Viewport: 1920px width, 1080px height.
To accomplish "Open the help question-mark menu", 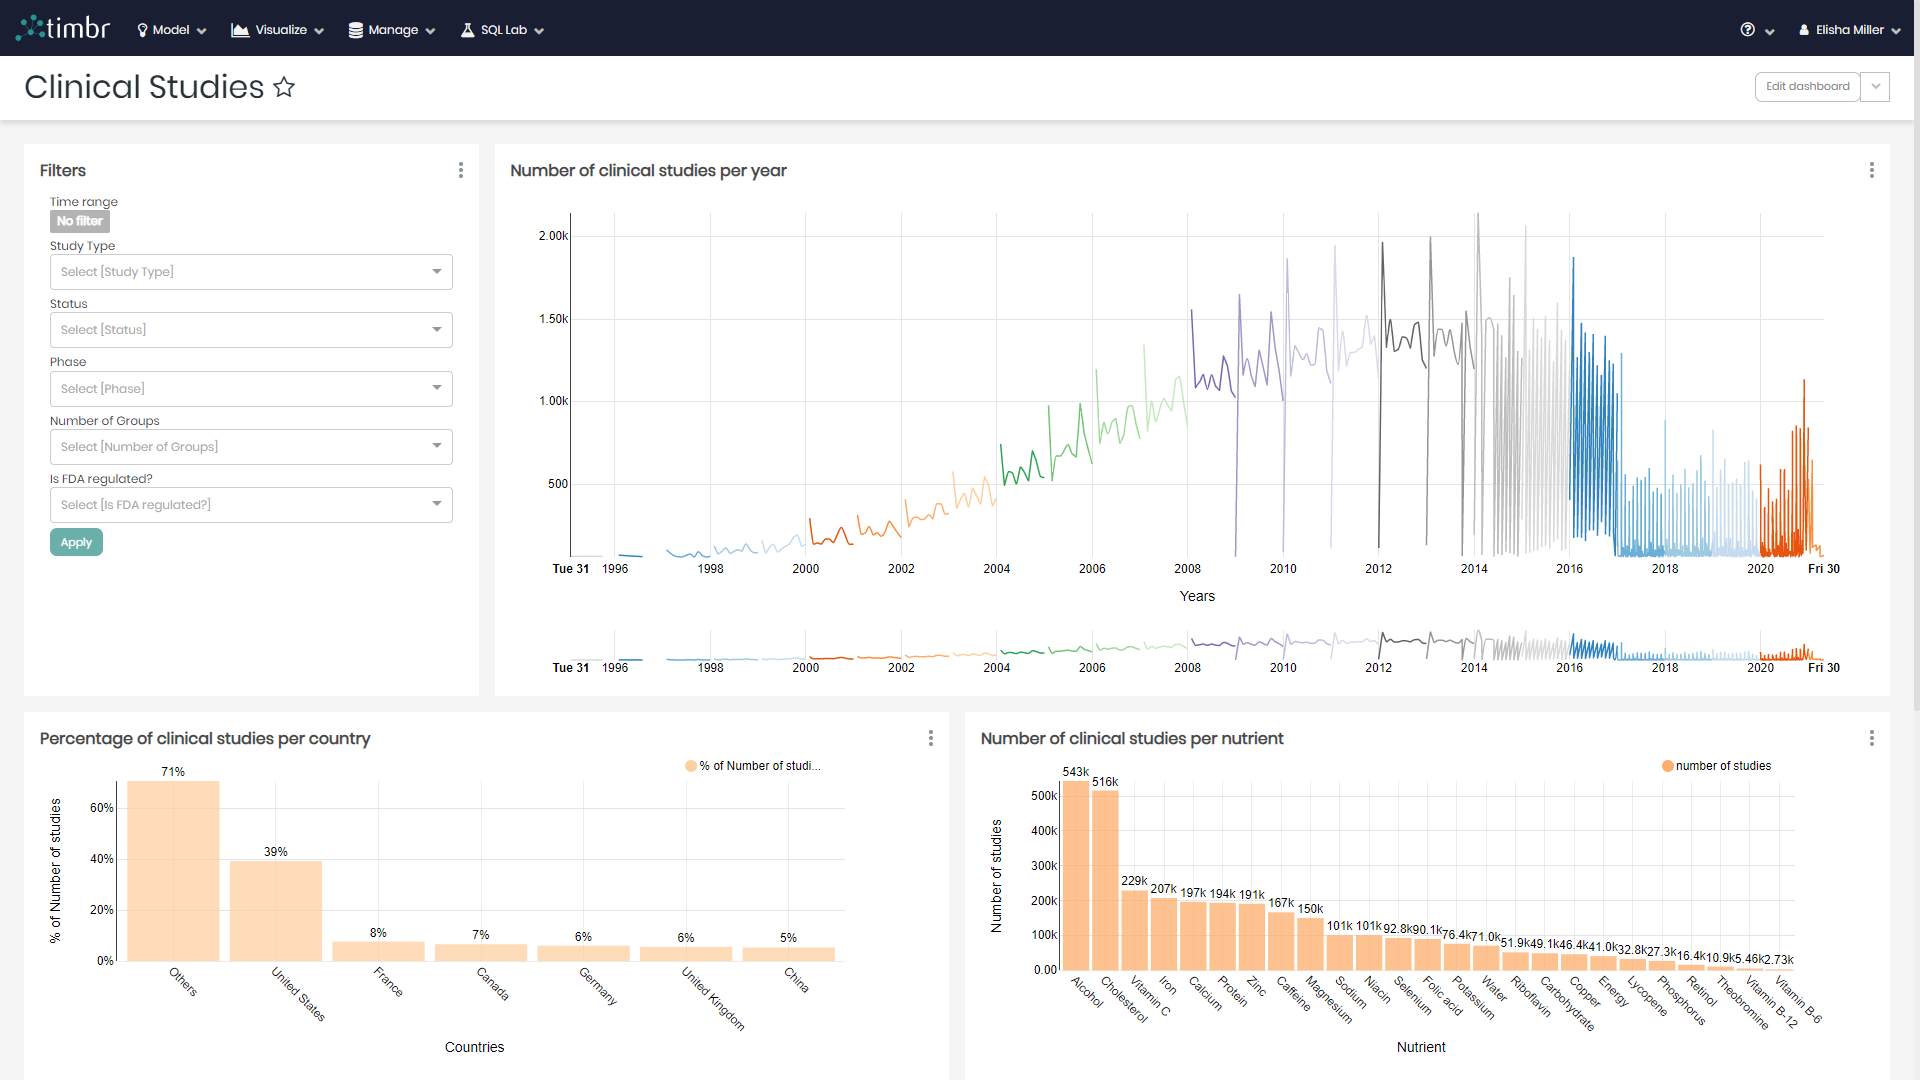I will [1750, 29].
